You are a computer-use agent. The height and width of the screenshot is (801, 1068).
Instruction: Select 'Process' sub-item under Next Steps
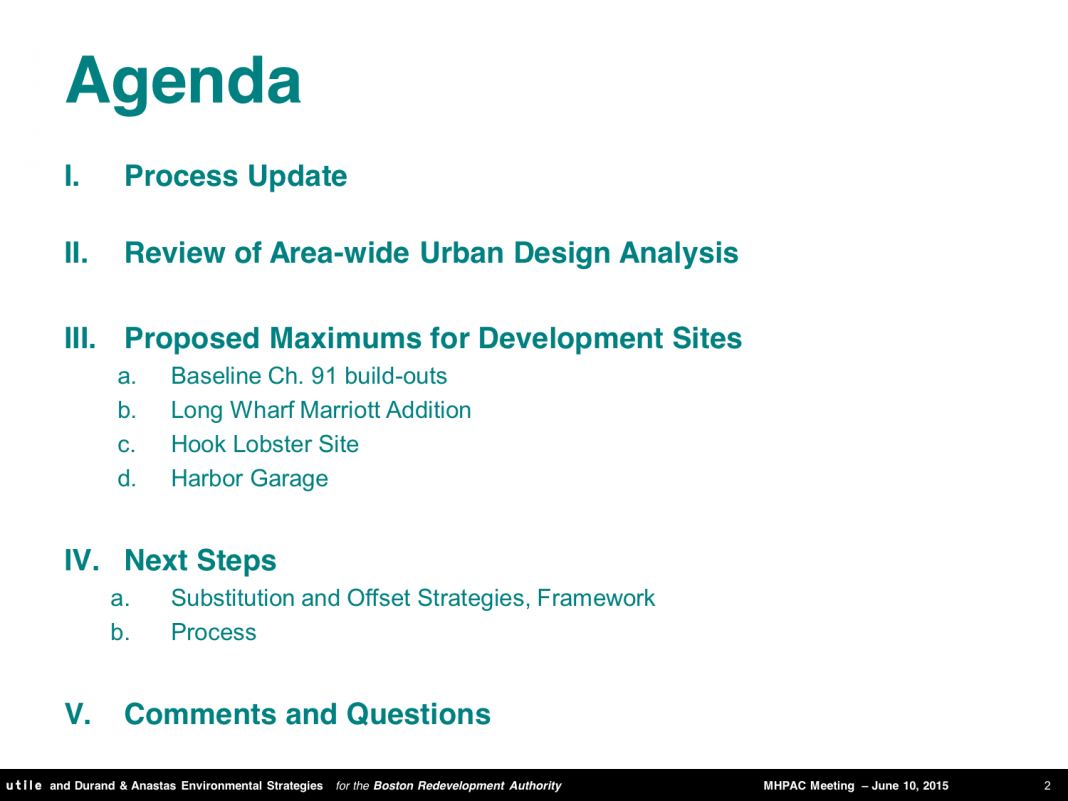pyautogui.click(x=214, y=632)
